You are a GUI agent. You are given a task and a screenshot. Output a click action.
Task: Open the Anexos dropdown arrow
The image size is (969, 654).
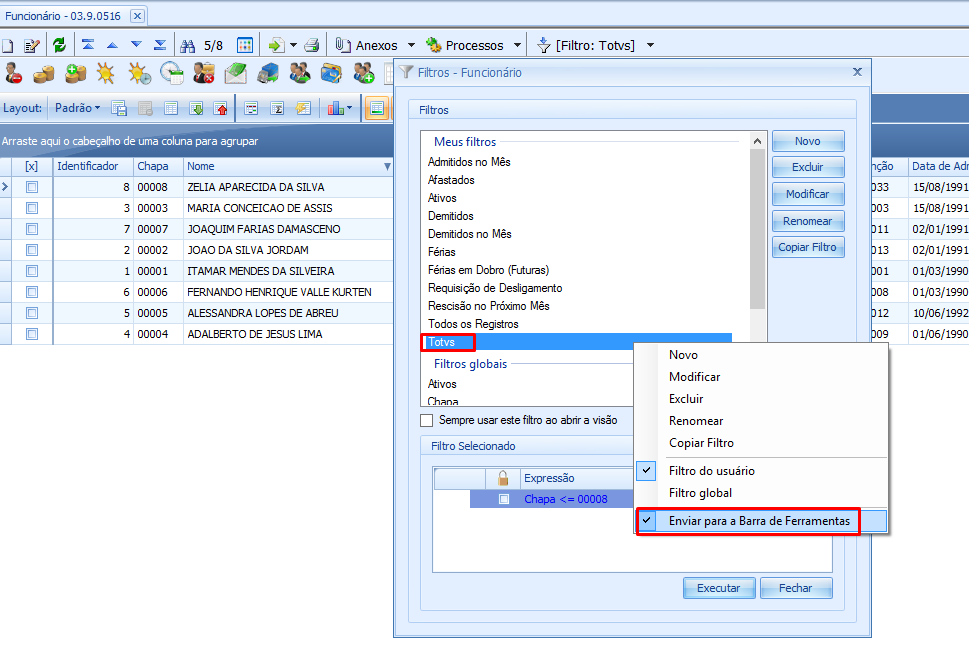pyautogui.click(x=412, y=45)
